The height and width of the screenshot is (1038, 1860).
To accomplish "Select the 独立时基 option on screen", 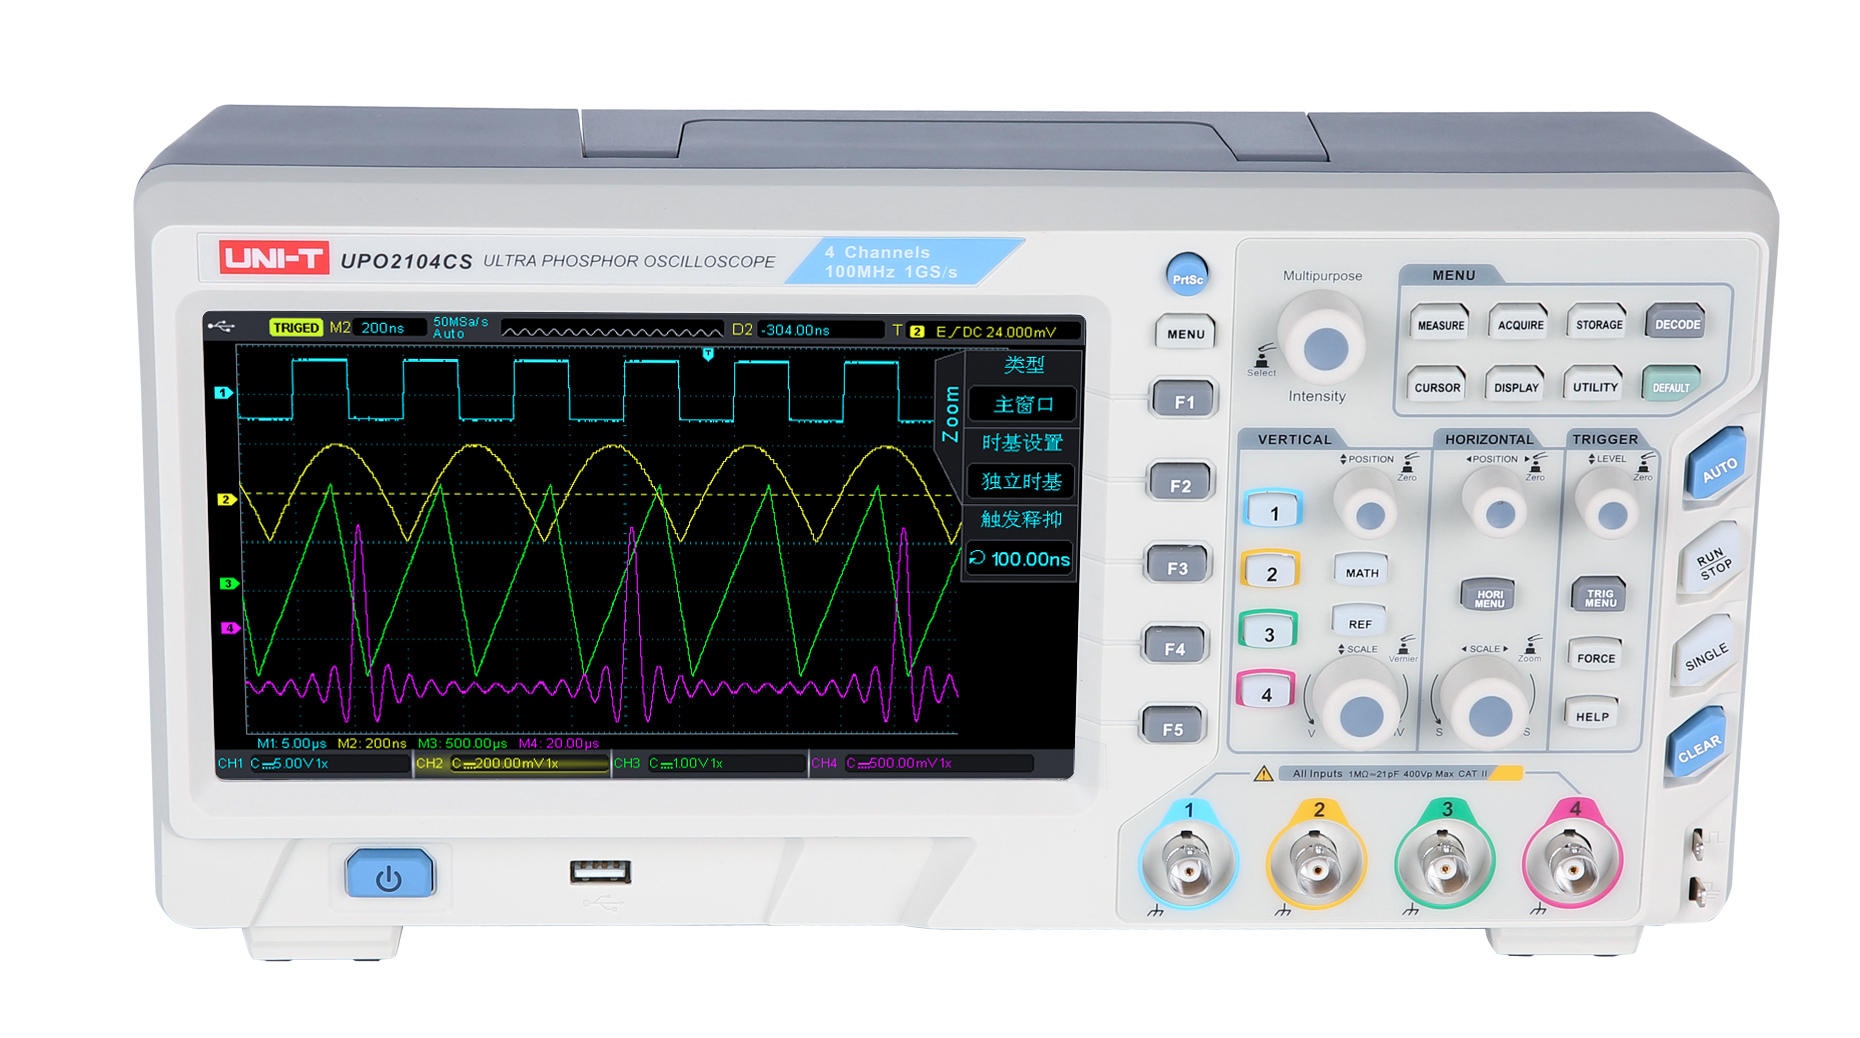I will [1021, 481].
